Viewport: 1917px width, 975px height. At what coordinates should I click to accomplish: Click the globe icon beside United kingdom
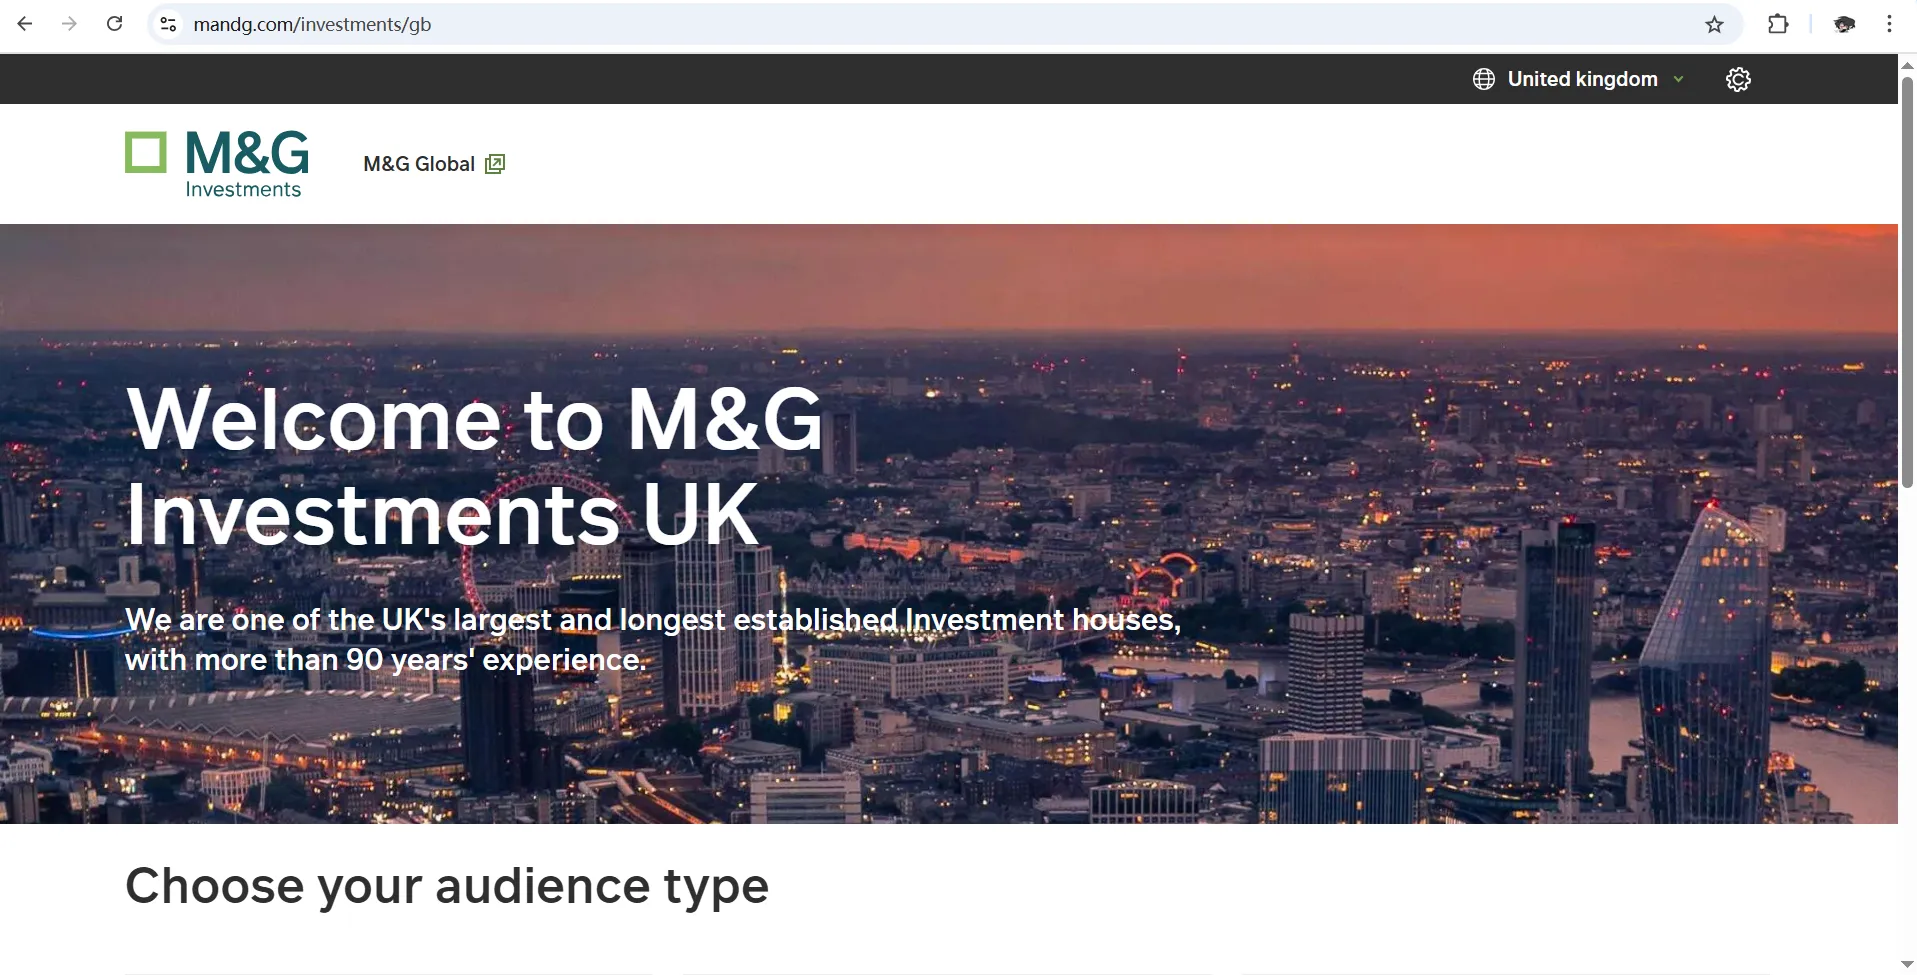pos(1484,79)
